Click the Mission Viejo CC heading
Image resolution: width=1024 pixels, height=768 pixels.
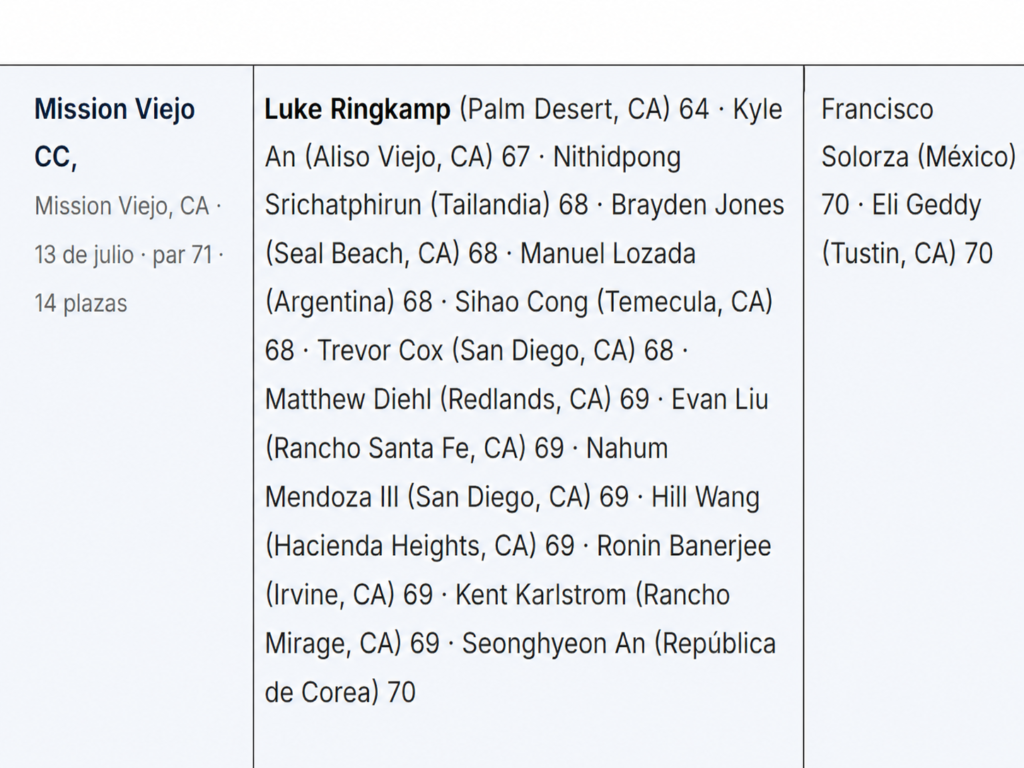114,133
